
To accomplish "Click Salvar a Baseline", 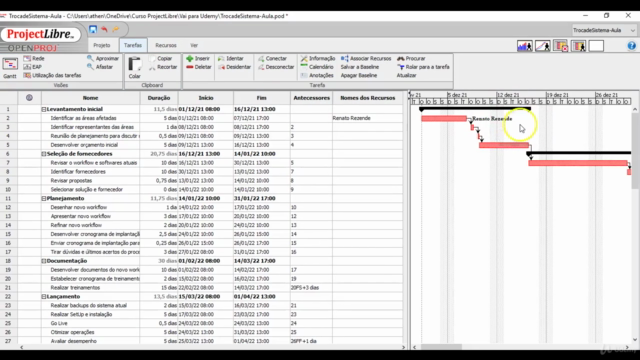I will 360,67.
